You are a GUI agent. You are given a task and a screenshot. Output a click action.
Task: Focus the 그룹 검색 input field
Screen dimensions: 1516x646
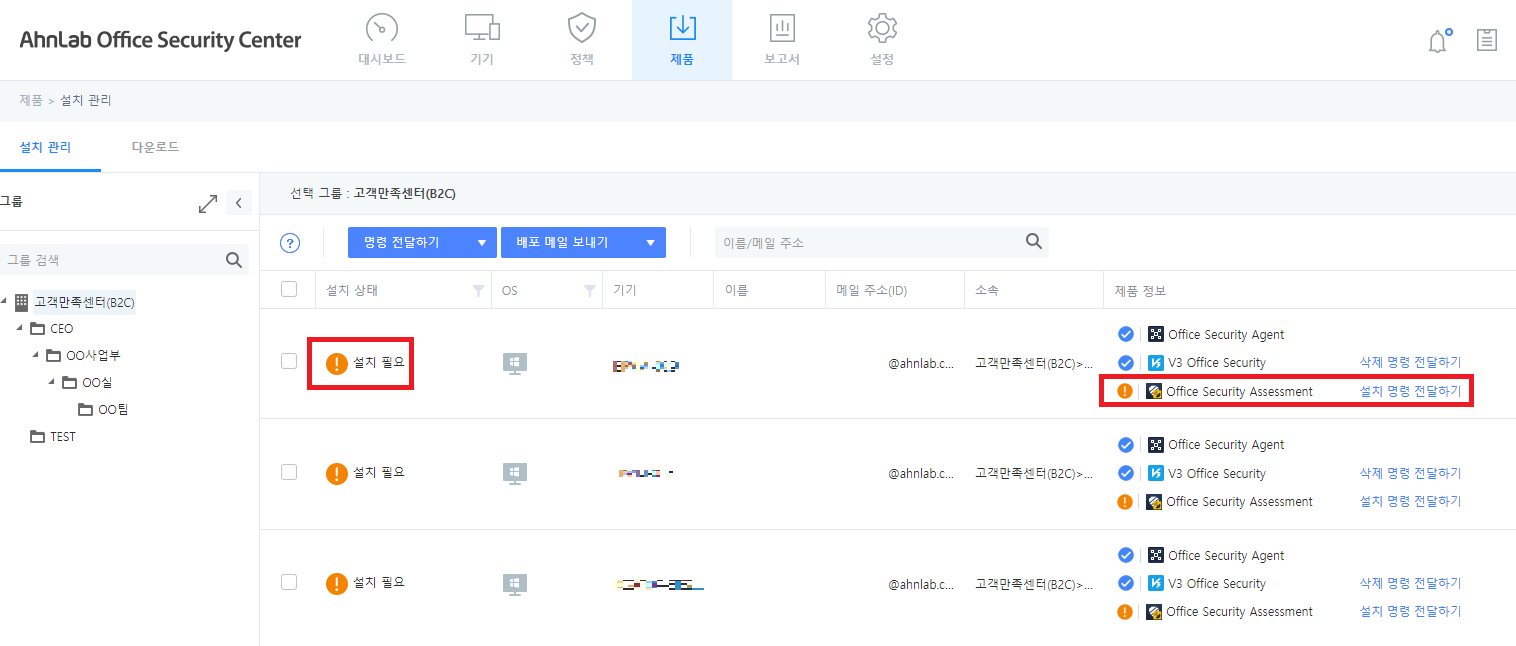(110, 260)
